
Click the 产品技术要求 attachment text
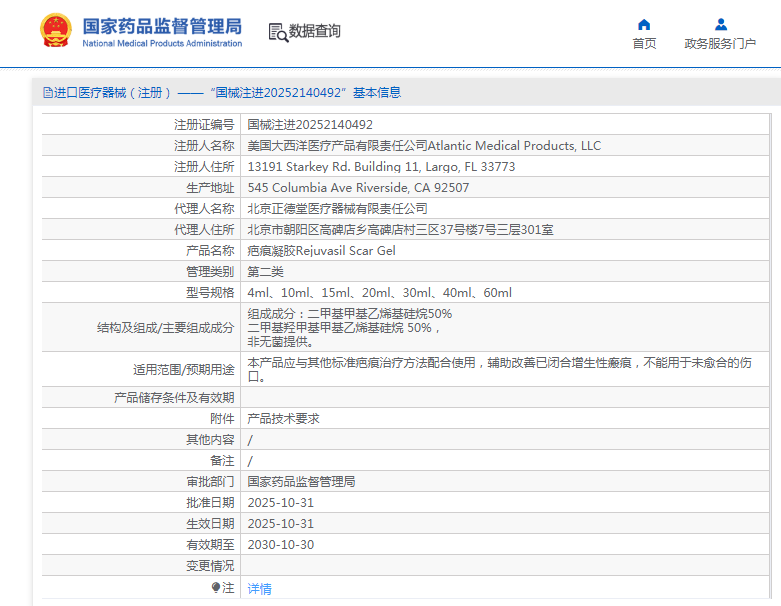(x=283, y=419)
